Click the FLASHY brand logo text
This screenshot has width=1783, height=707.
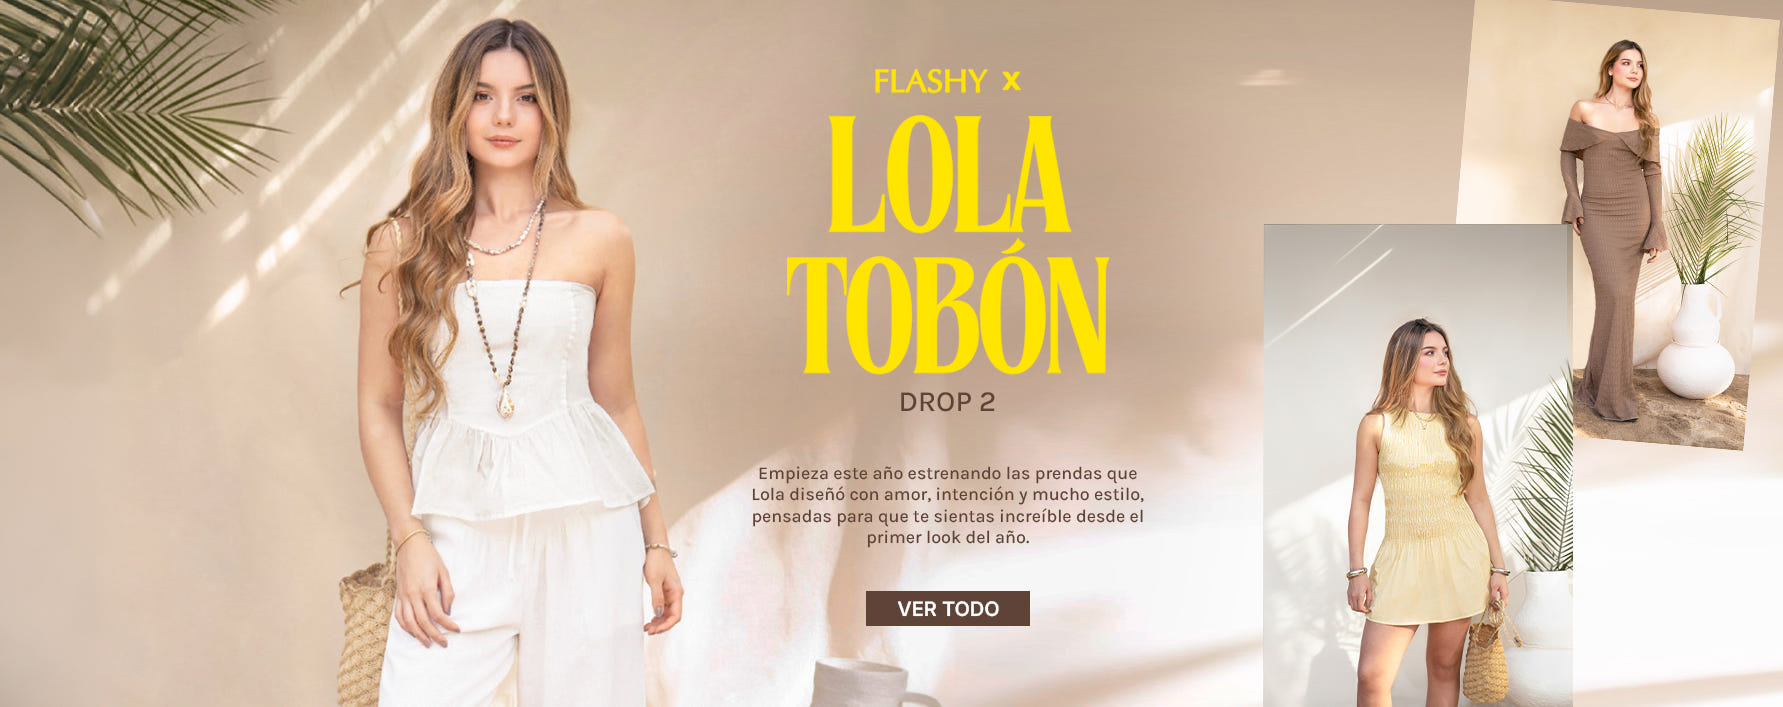pos(930,81)
